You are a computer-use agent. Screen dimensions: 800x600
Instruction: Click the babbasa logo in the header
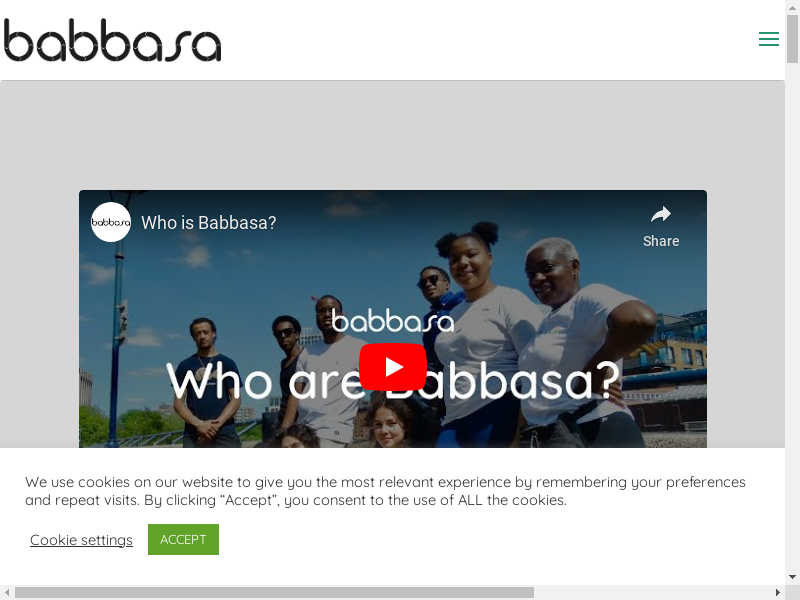click(112, 40)
